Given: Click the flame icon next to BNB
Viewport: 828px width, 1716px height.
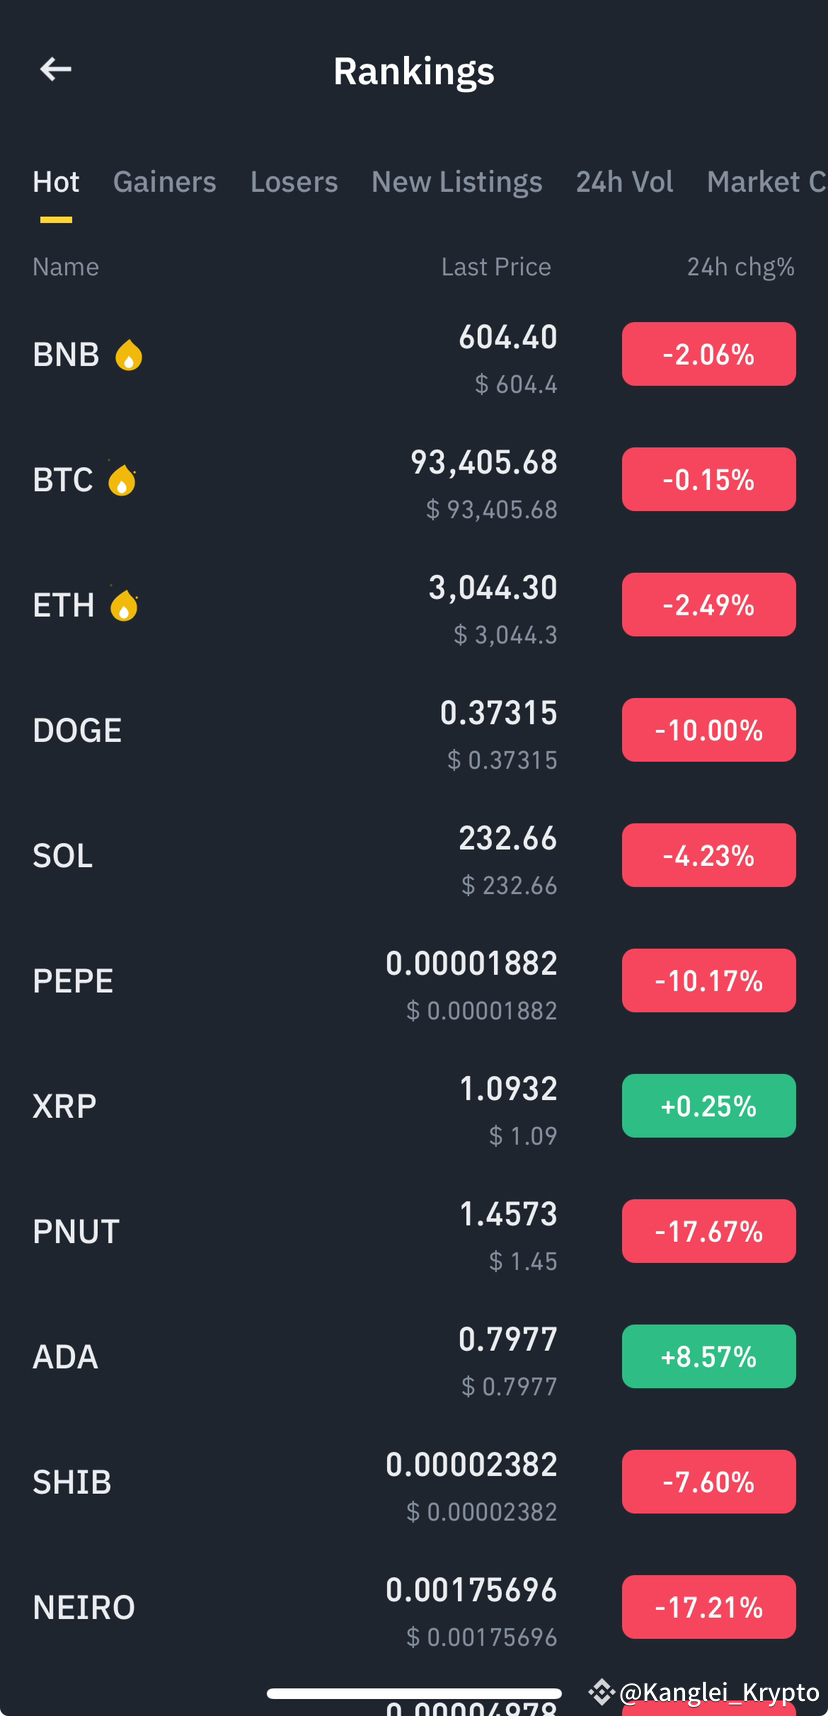Looking at the screenshot, I should pyautogui.click(x=128, y=355).
